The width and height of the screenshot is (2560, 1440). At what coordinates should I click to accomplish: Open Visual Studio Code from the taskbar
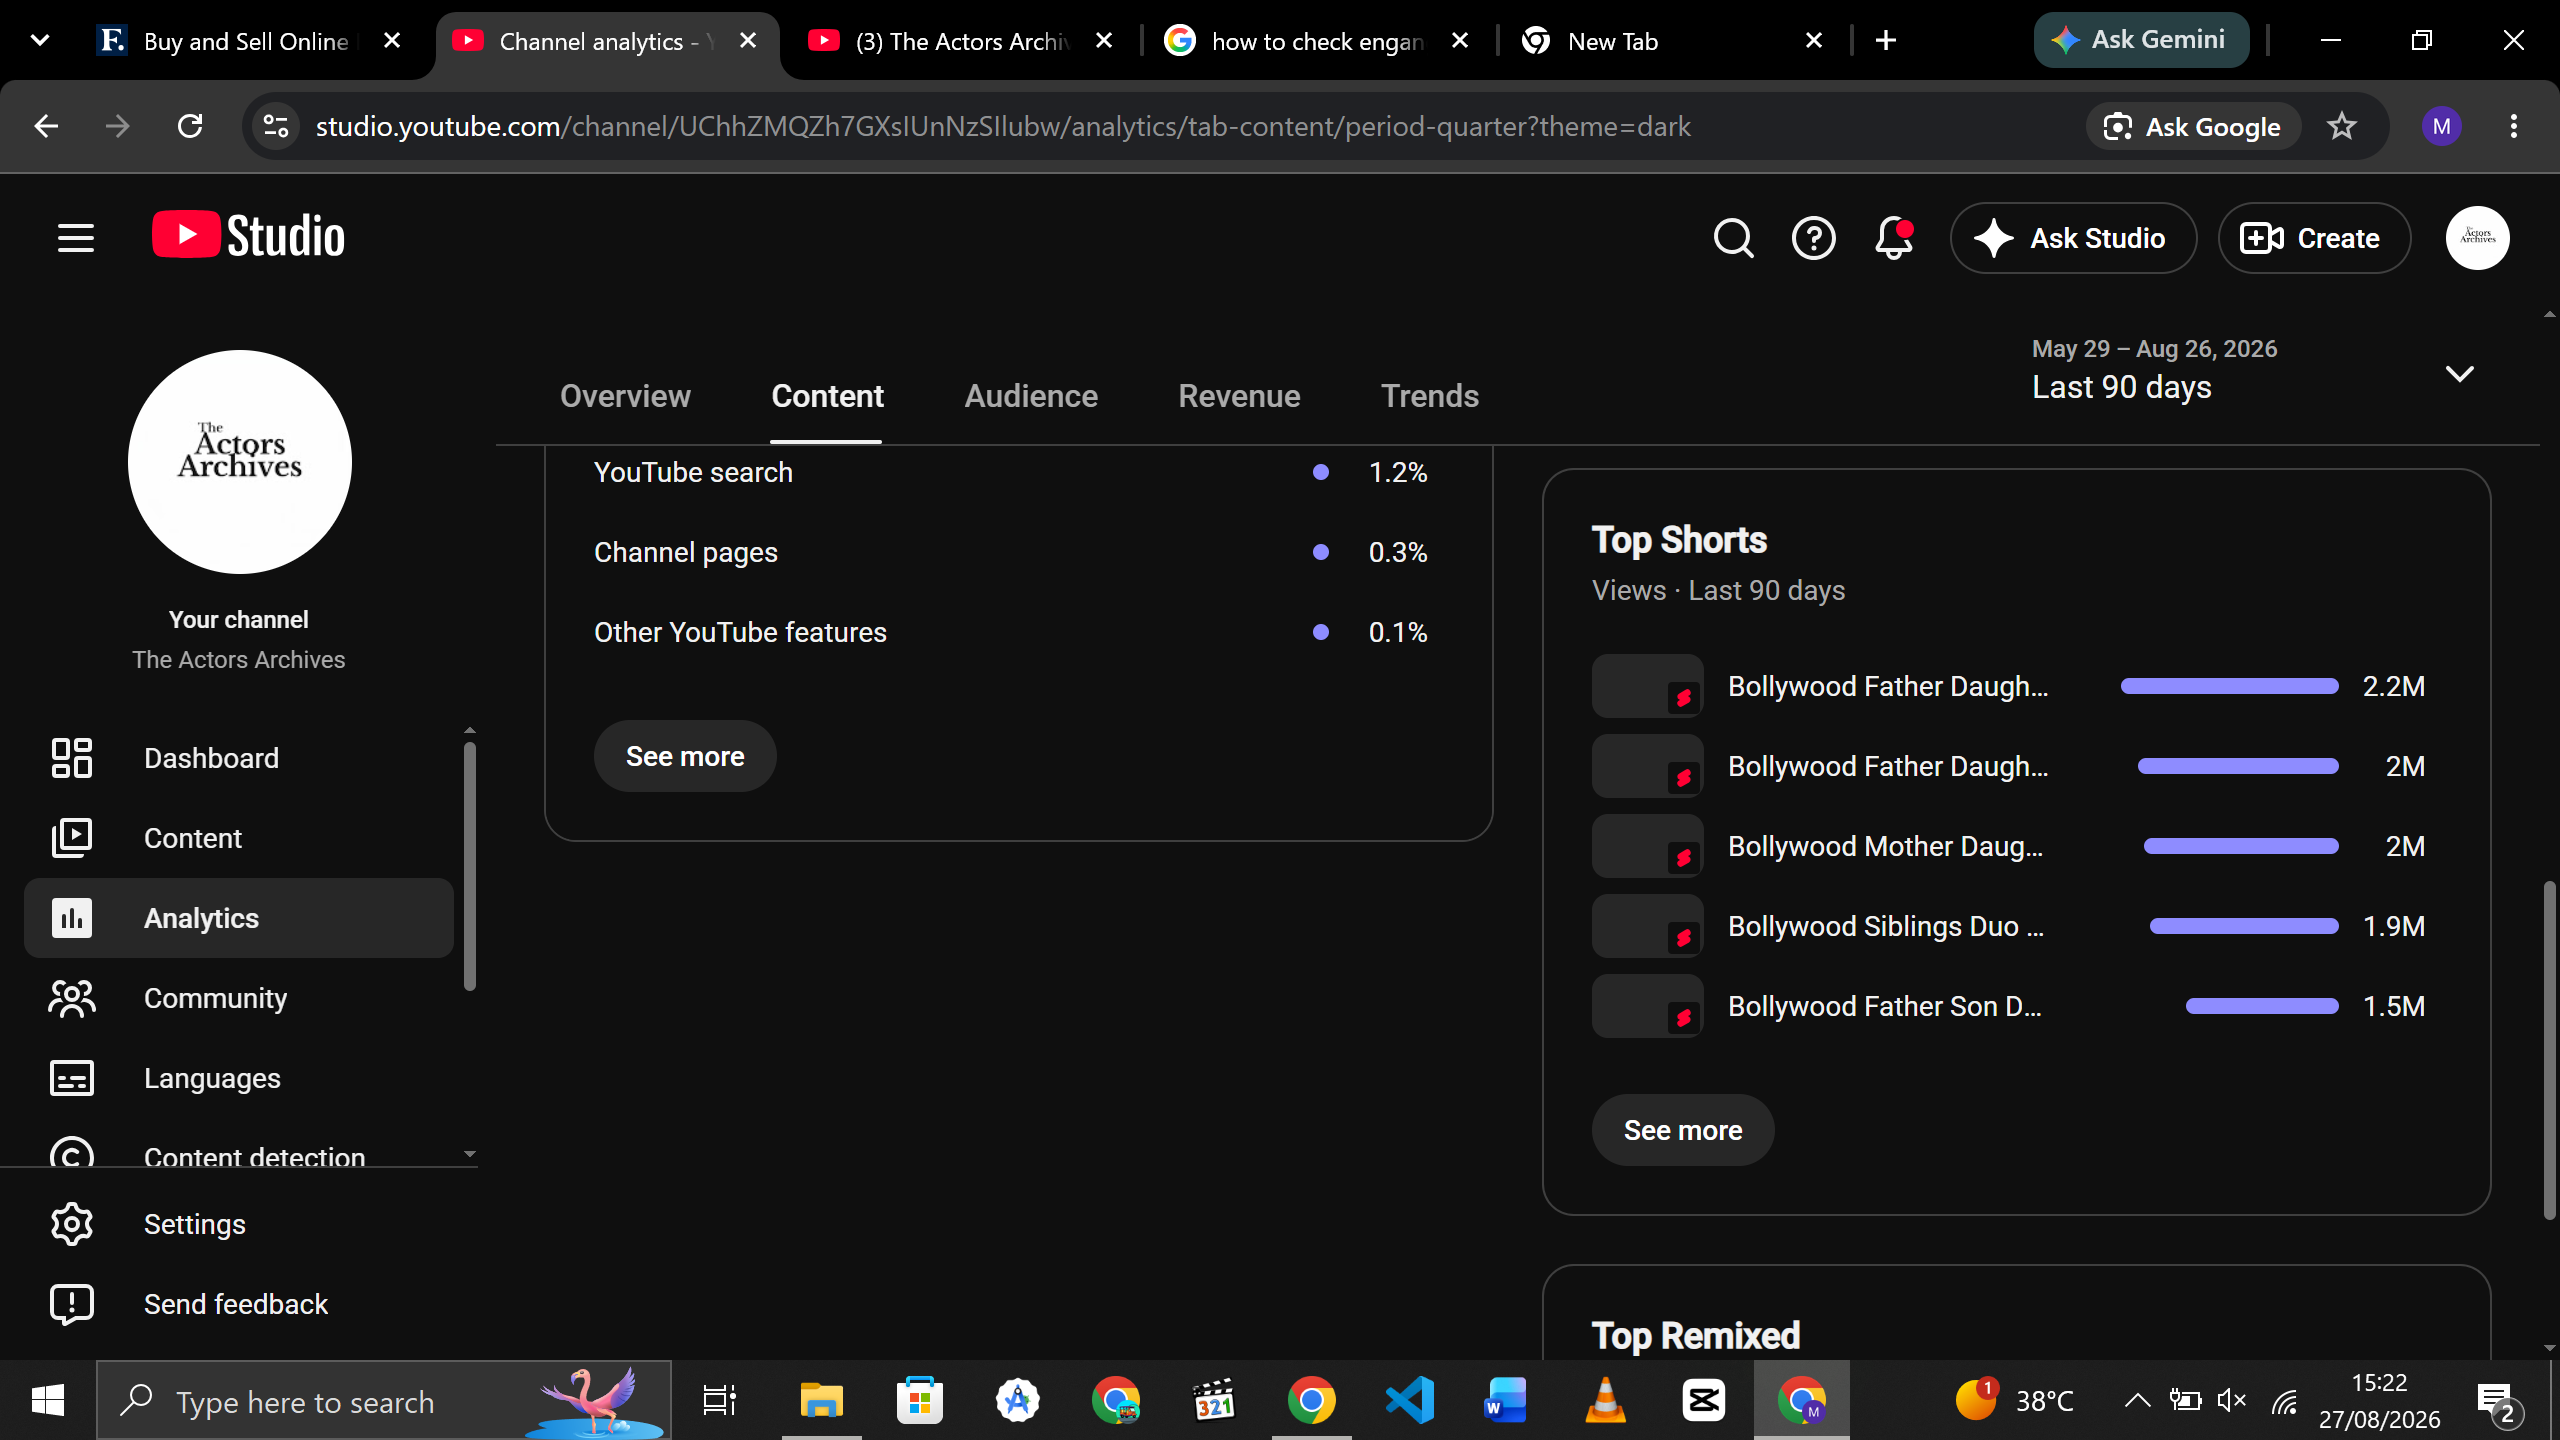click(1410, 1400)
